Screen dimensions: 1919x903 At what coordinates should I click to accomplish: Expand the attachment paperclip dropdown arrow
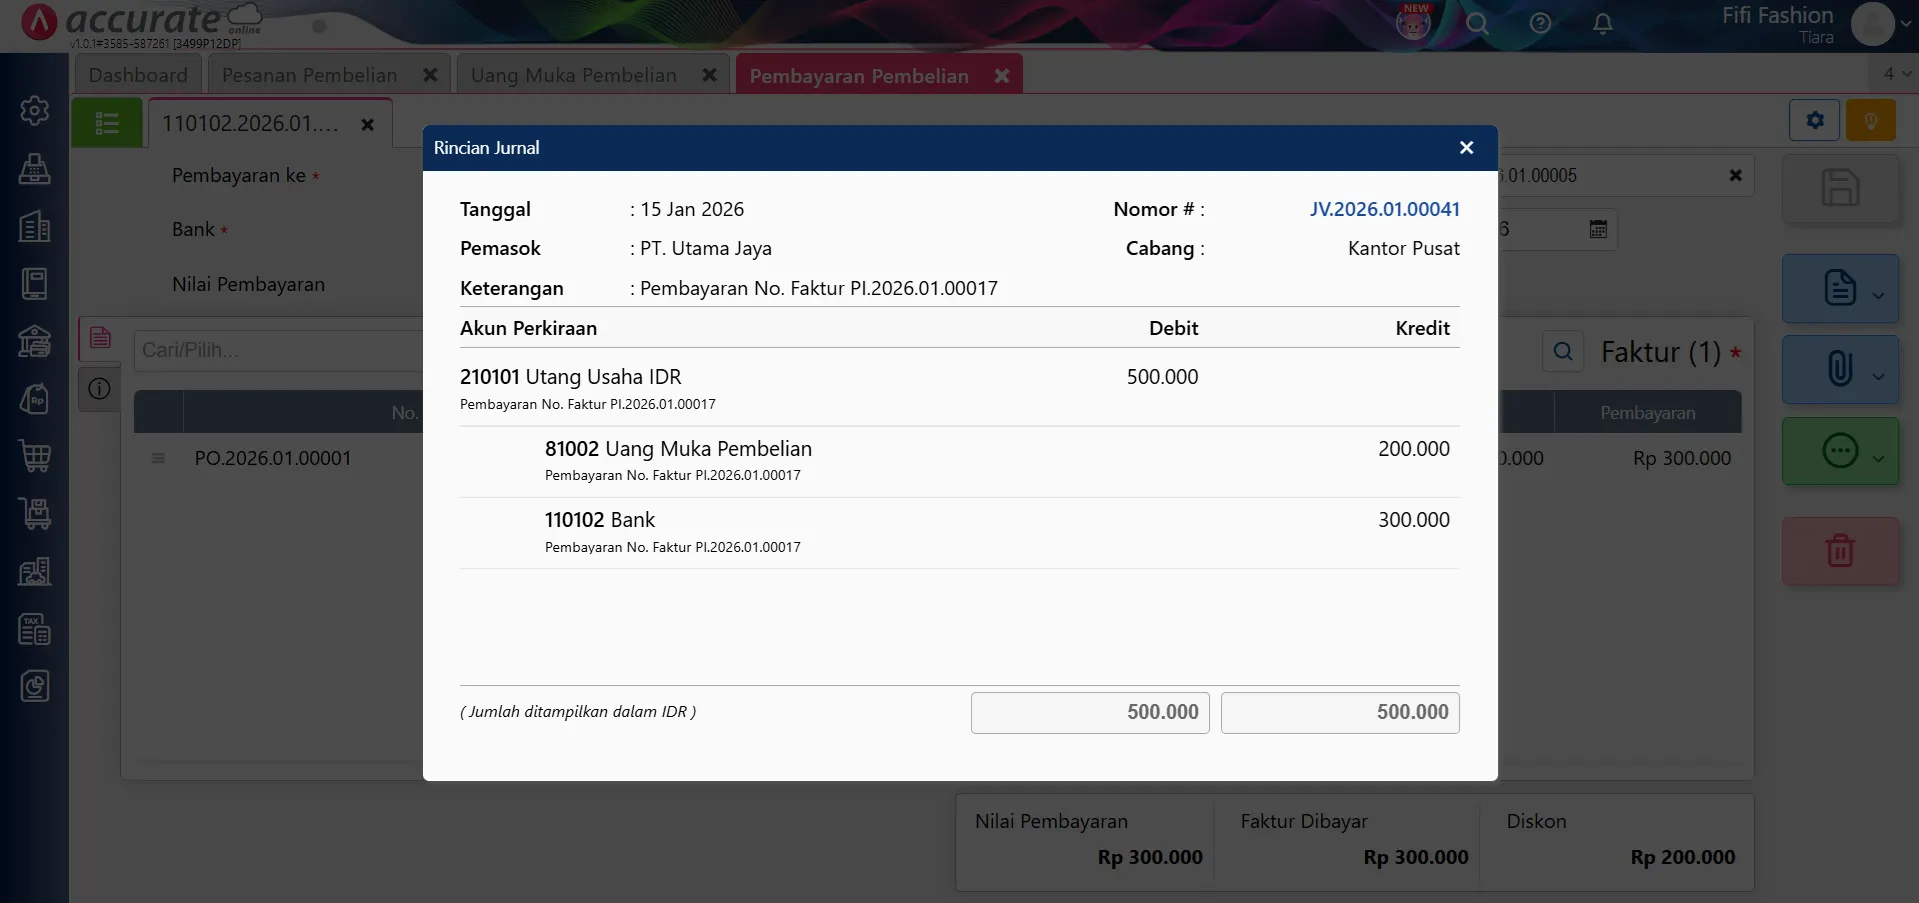pyautogui.click(x=1878, y=376)
